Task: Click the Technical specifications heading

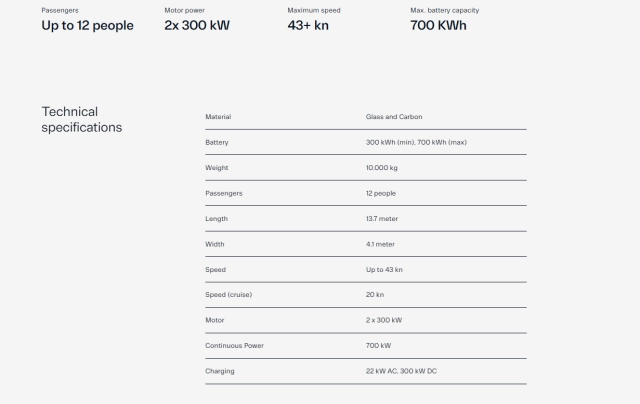Action: click(82, 119)
